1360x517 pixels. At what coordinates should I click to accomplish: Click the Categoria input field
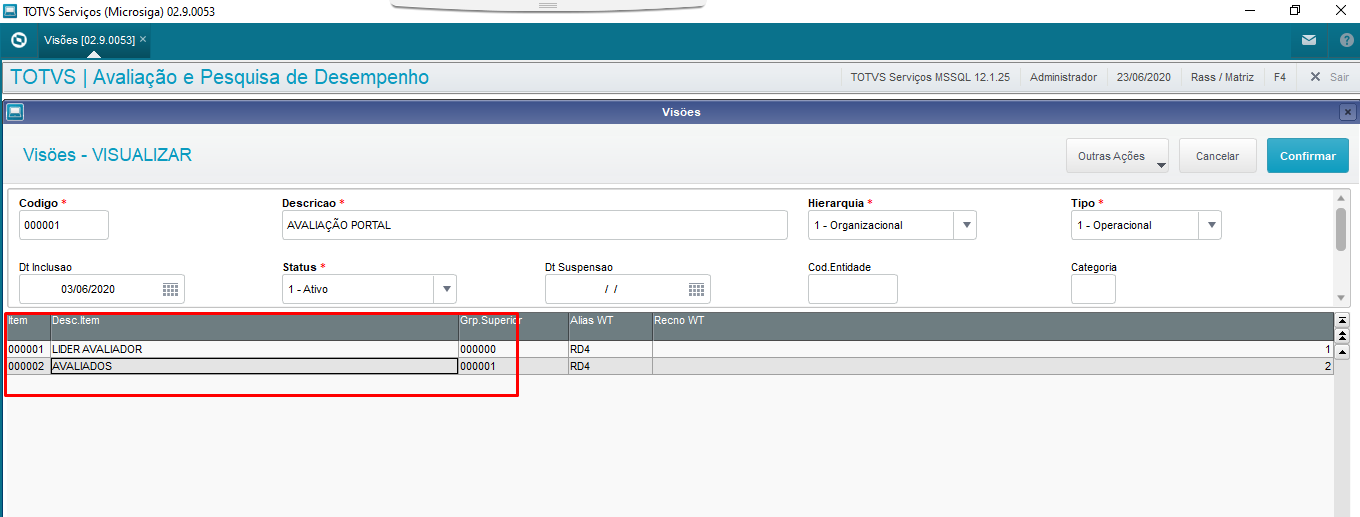1093,289
